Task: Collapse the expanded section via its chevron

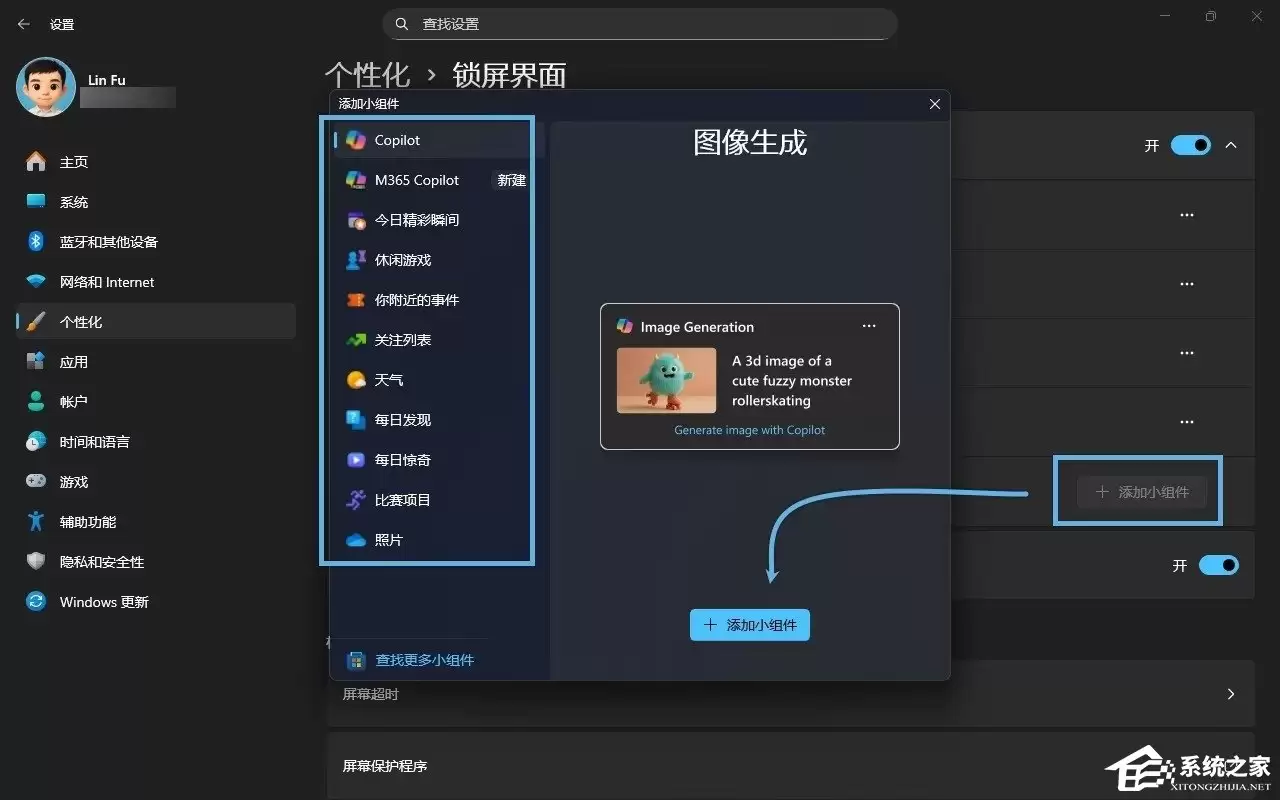Action: pyautogui.click(x=1231, y=145)
